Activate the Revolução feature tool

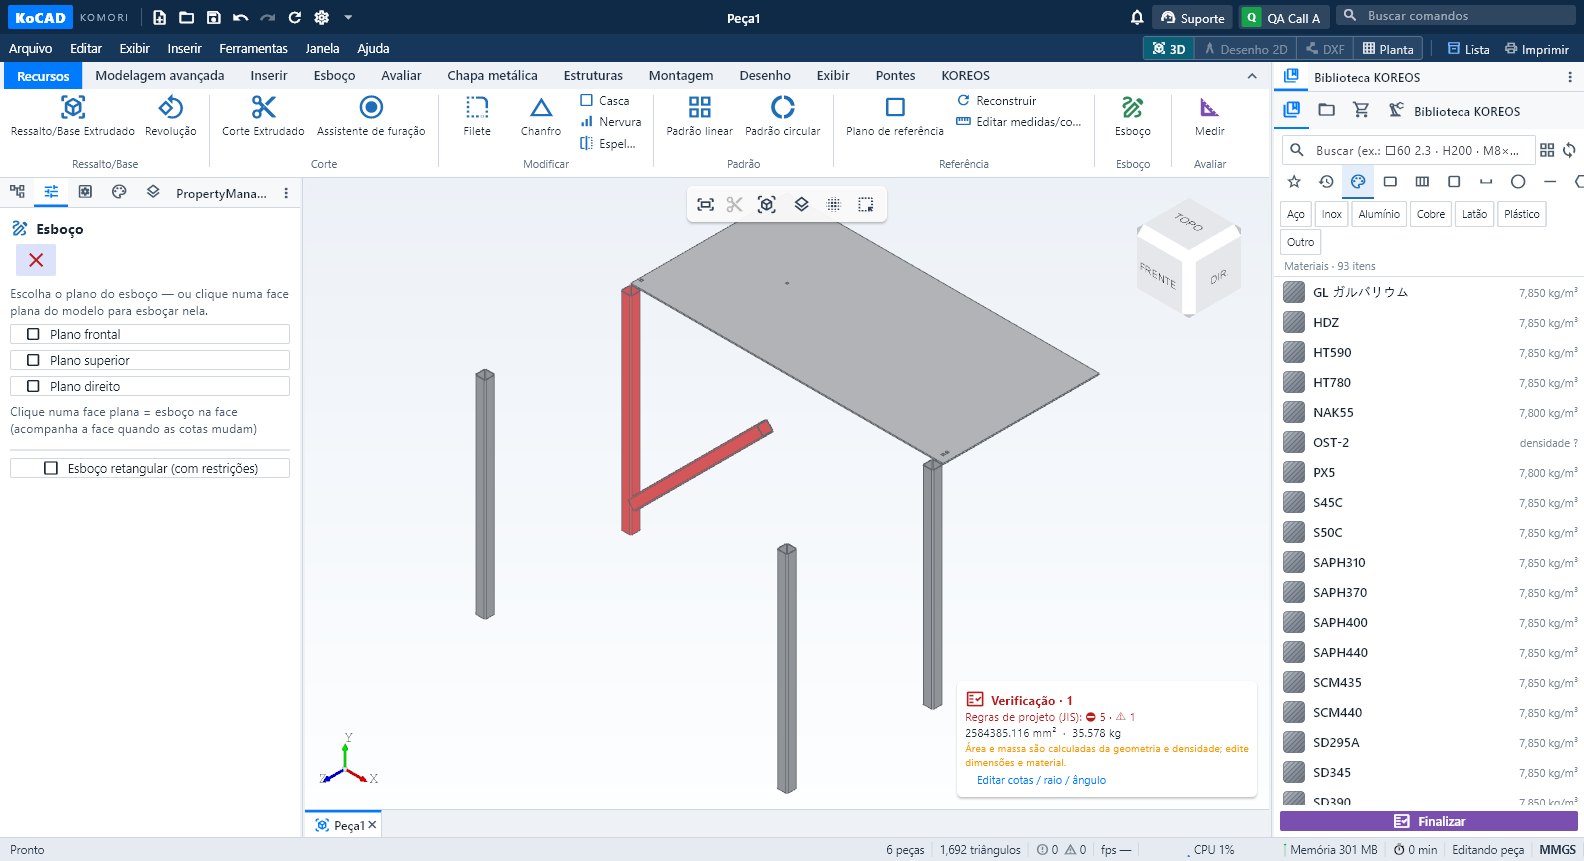(171, 116)
